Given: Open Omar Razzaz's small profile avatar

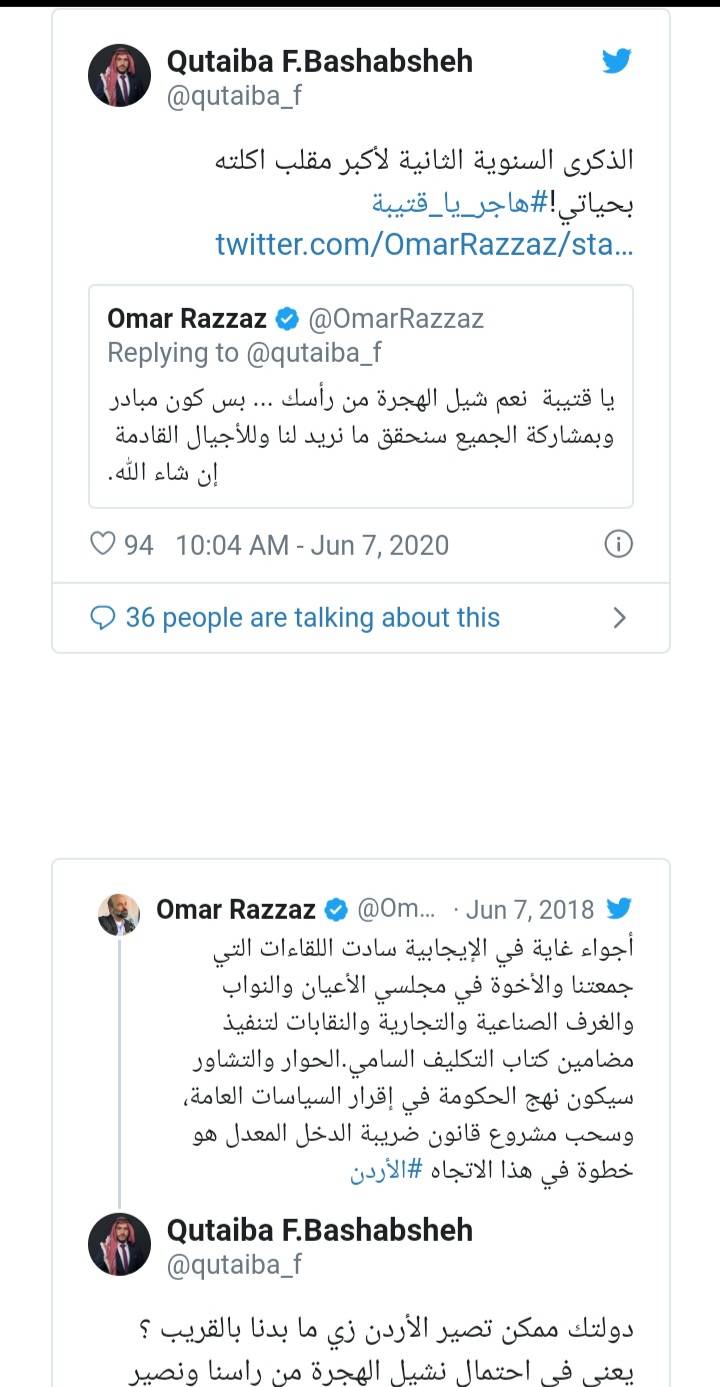Looking at the screenshot, I should pos(118,914).
